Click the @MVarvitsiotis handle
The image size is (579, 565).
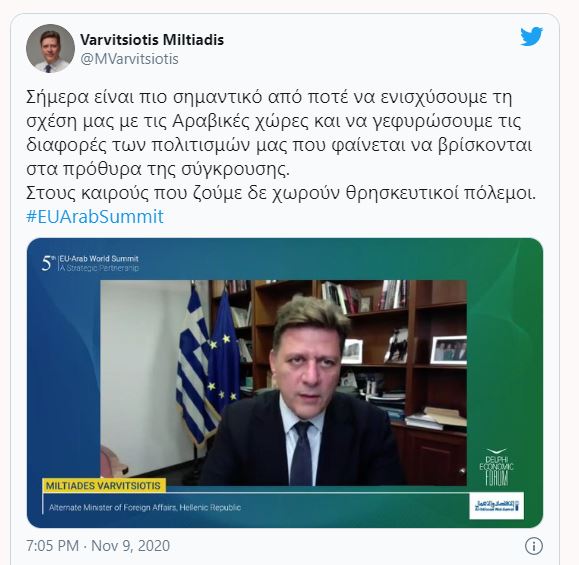129,59
